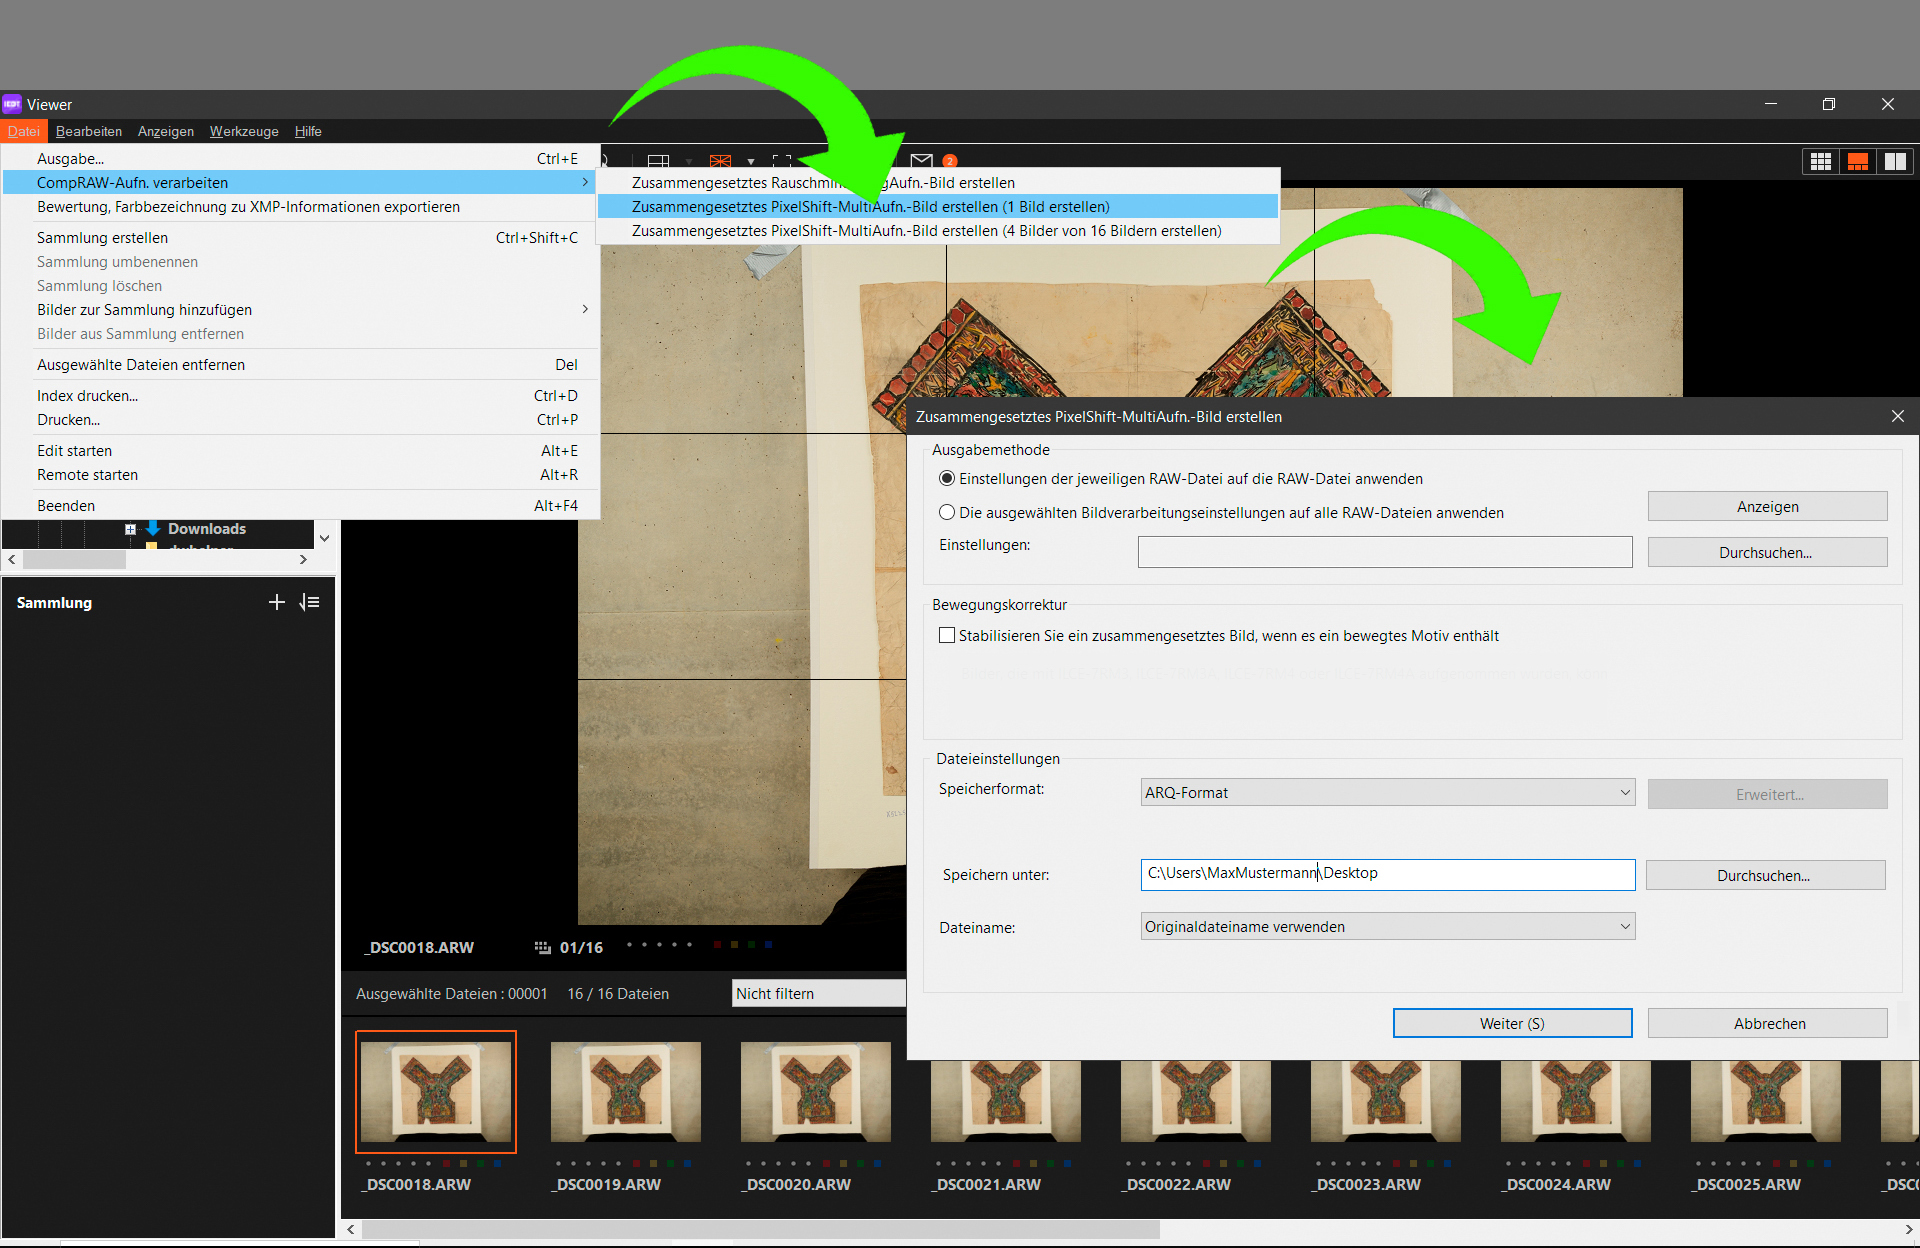Click the Einstellungen text field

(1385, 552)
